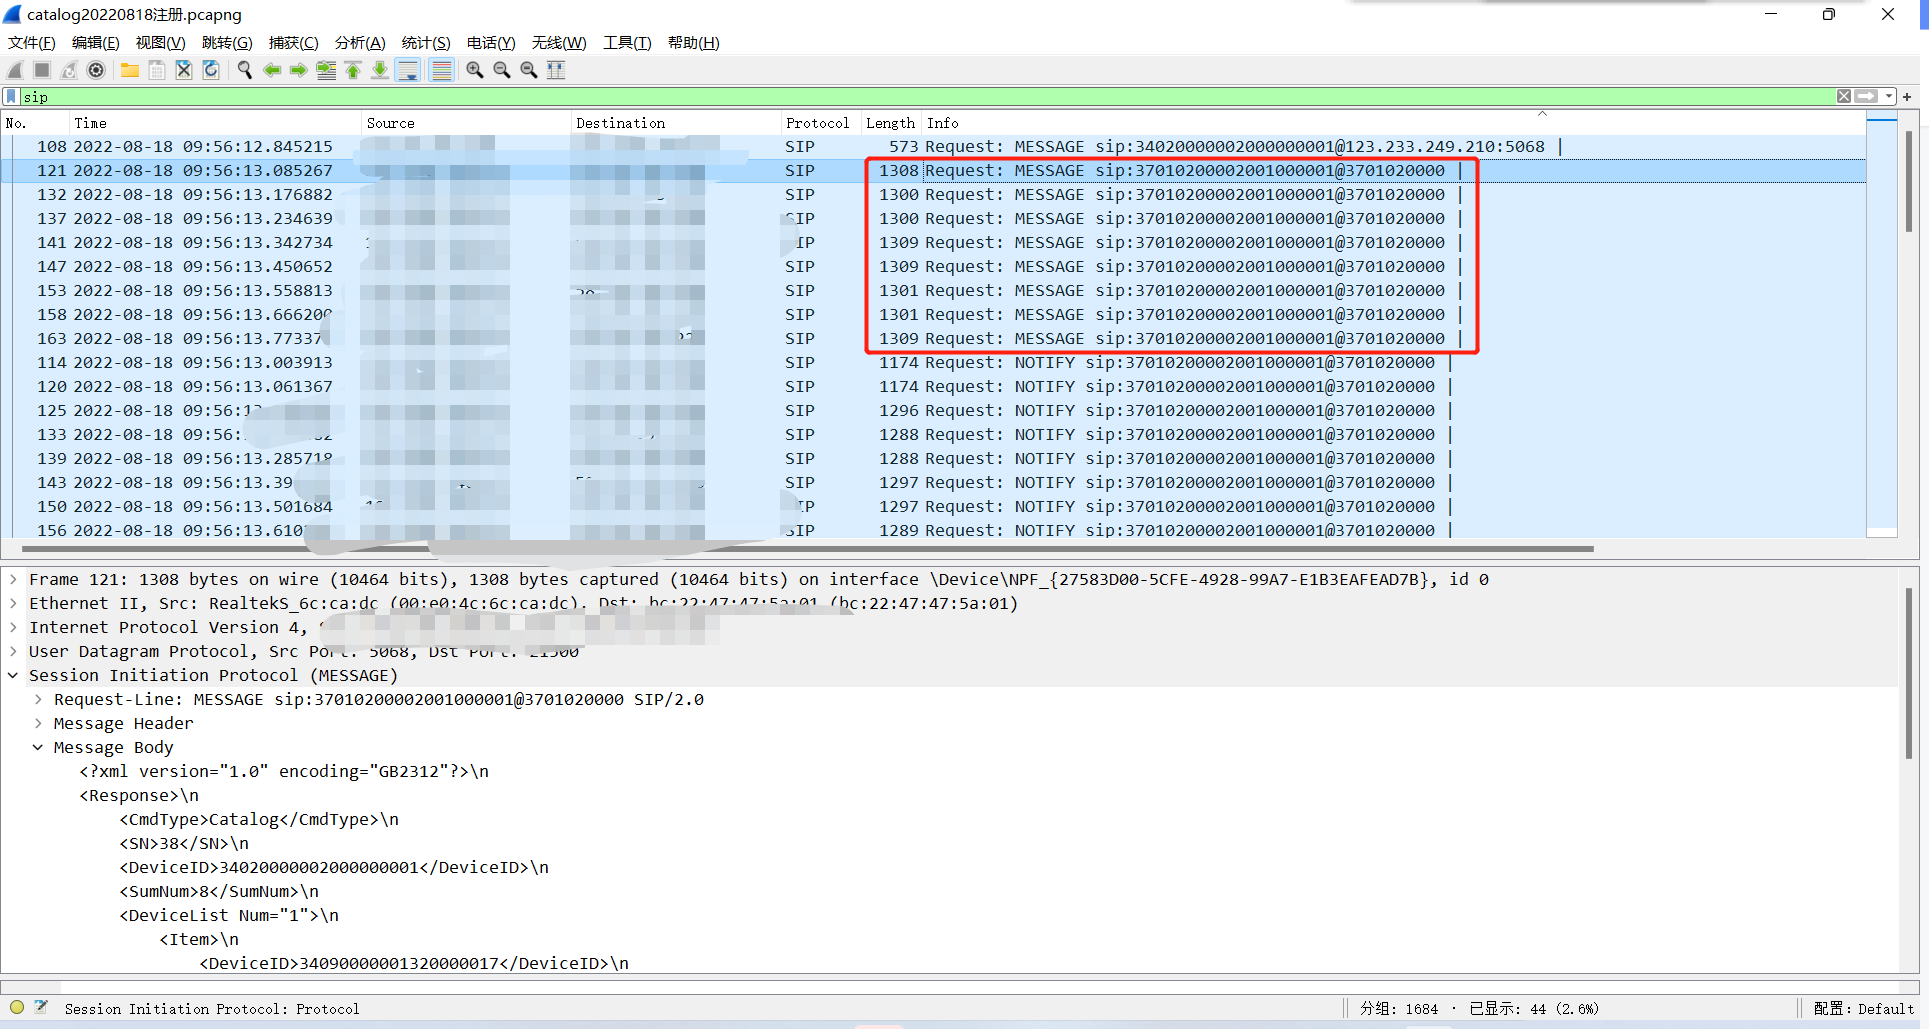The image size is (1929, 1029).
Task: Zoom out main window text
Action: [x=502, y=70]
